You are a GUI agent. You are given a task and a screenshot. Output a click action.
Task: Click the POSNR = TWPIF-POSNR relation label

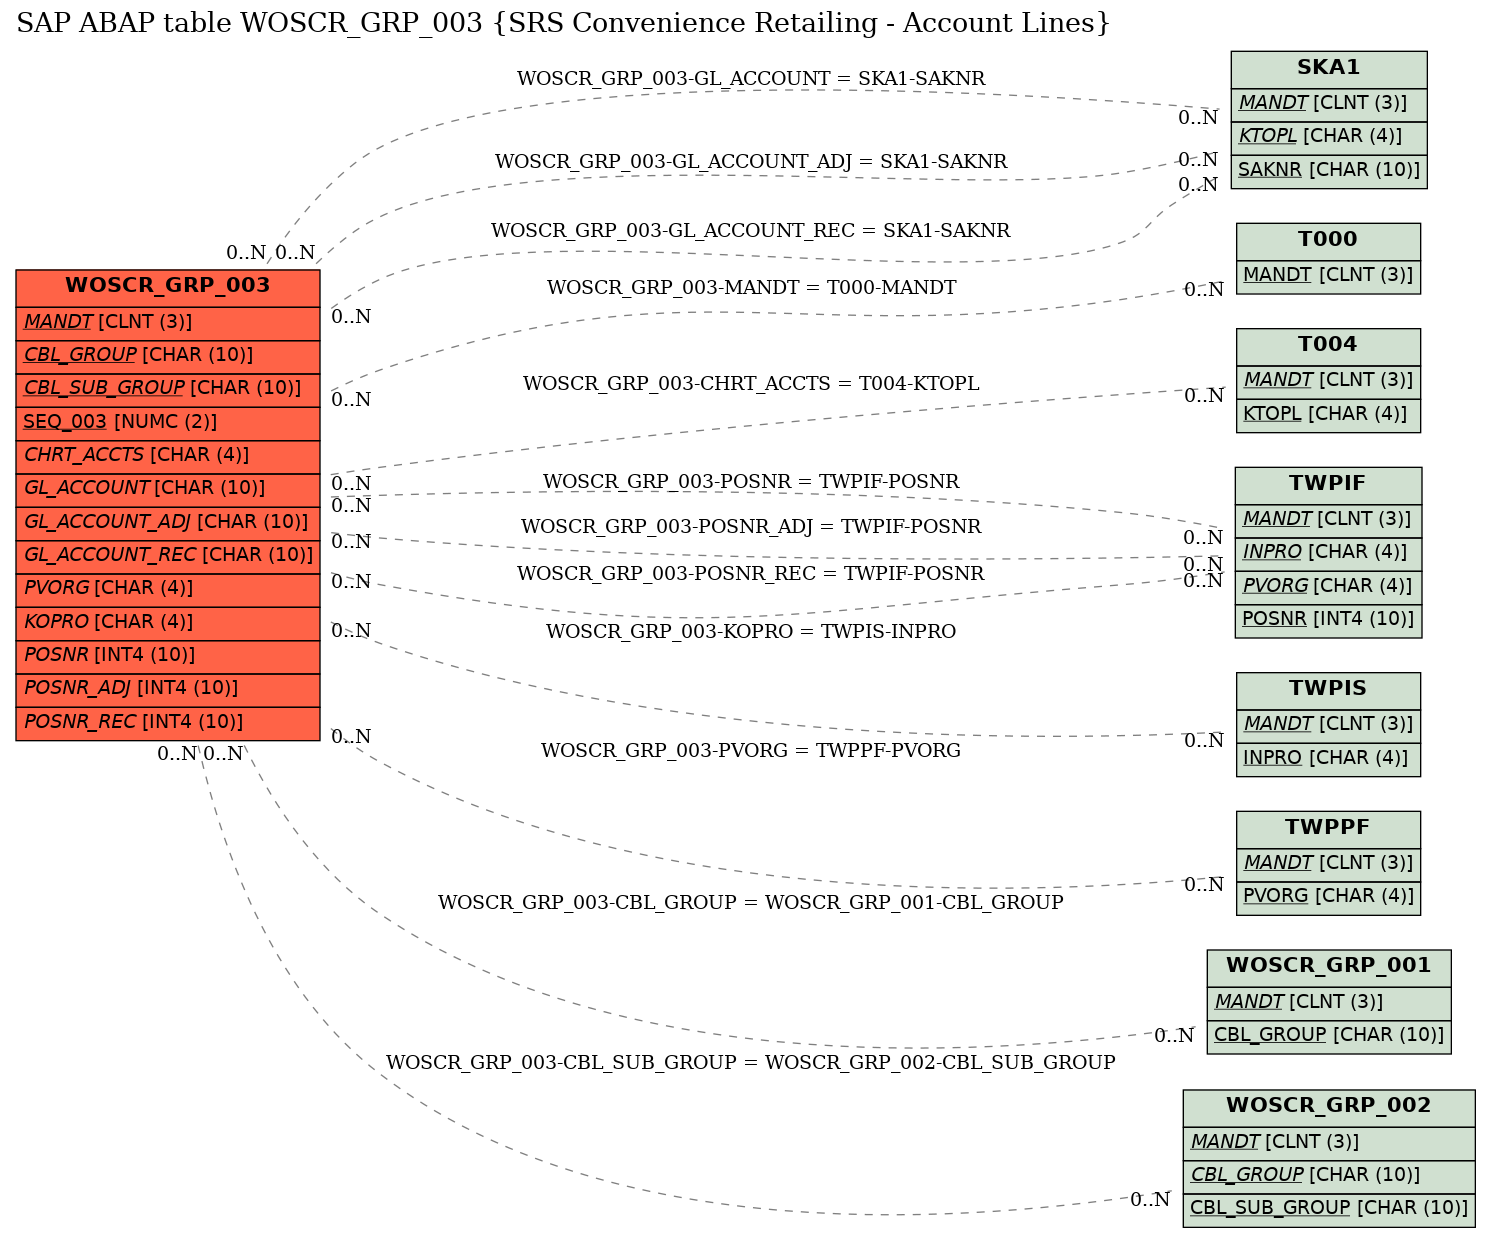(751, 482)
